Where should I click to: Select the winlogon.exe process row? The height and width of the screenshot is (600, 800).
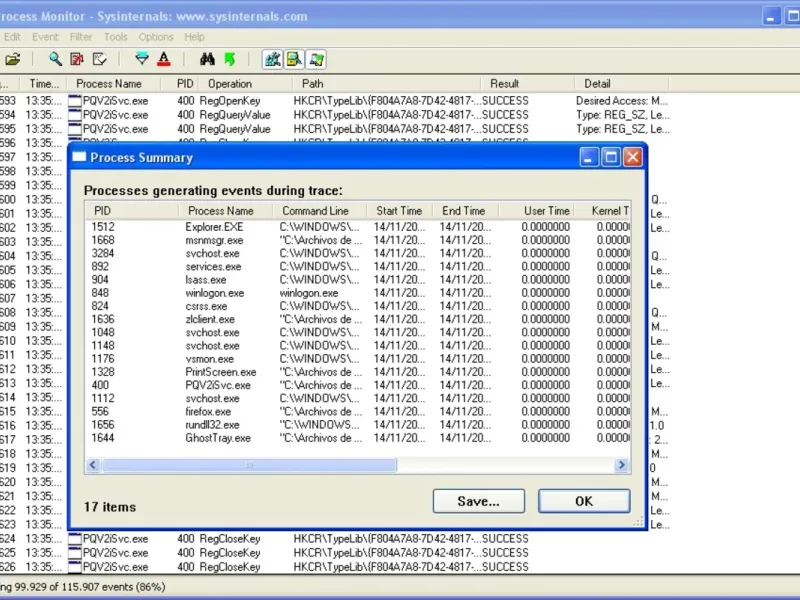pyautogui.click(x=358, y=293)
